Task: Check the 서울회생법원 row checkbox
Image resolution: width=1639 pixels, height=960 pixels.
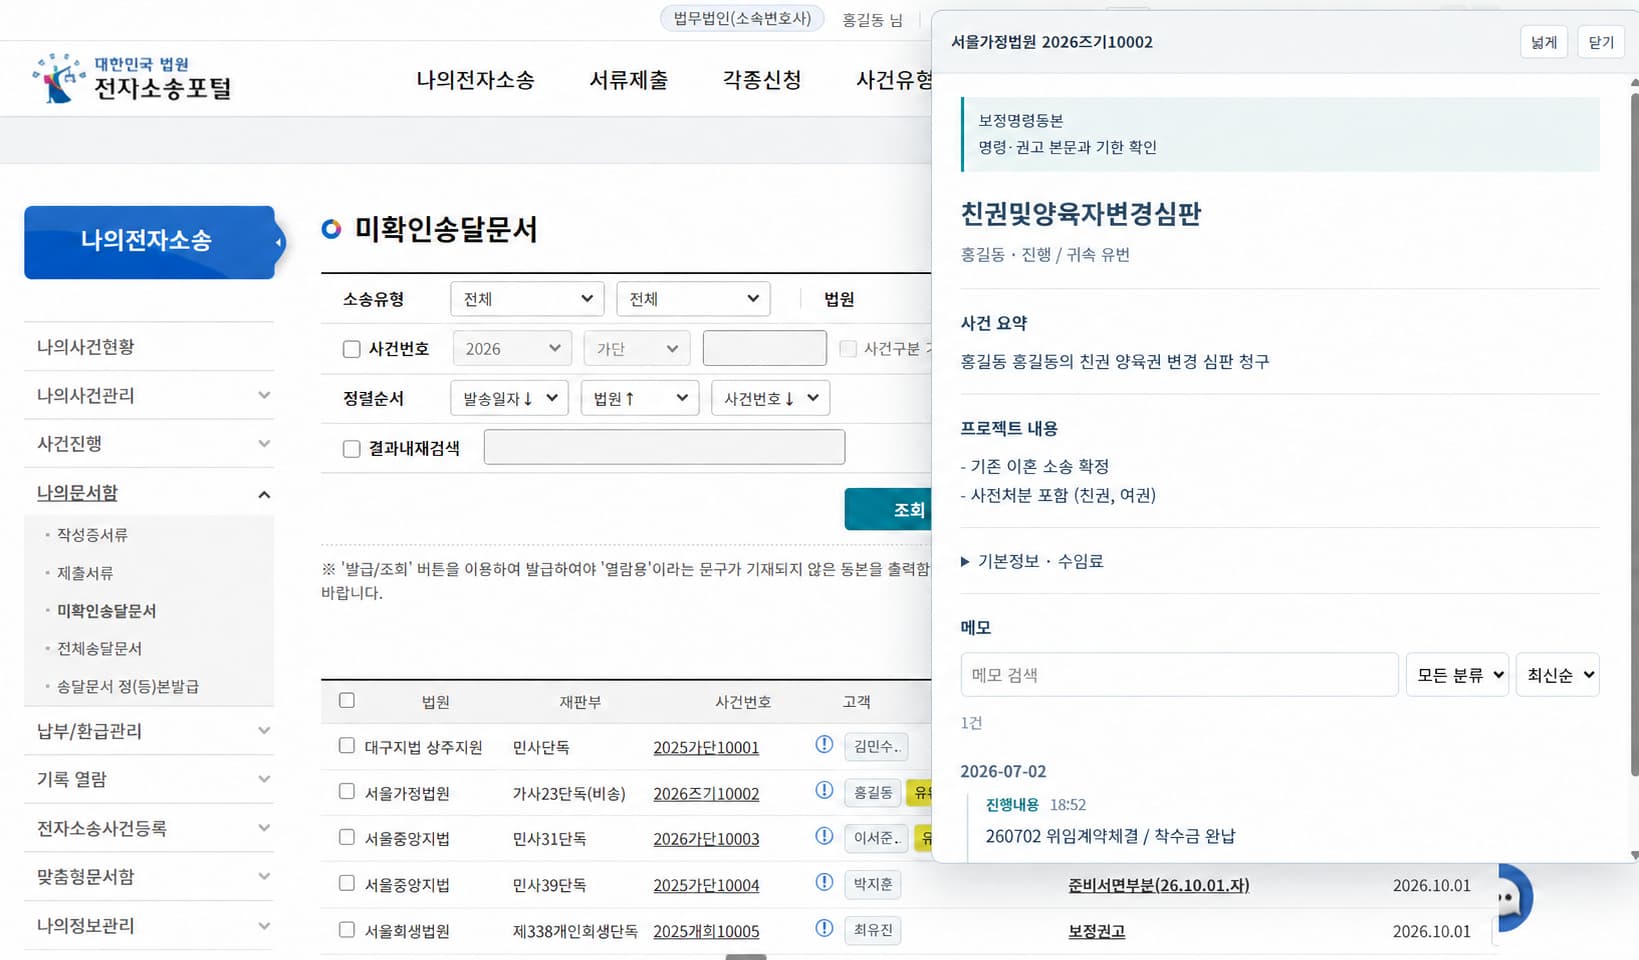Action: 347,929
